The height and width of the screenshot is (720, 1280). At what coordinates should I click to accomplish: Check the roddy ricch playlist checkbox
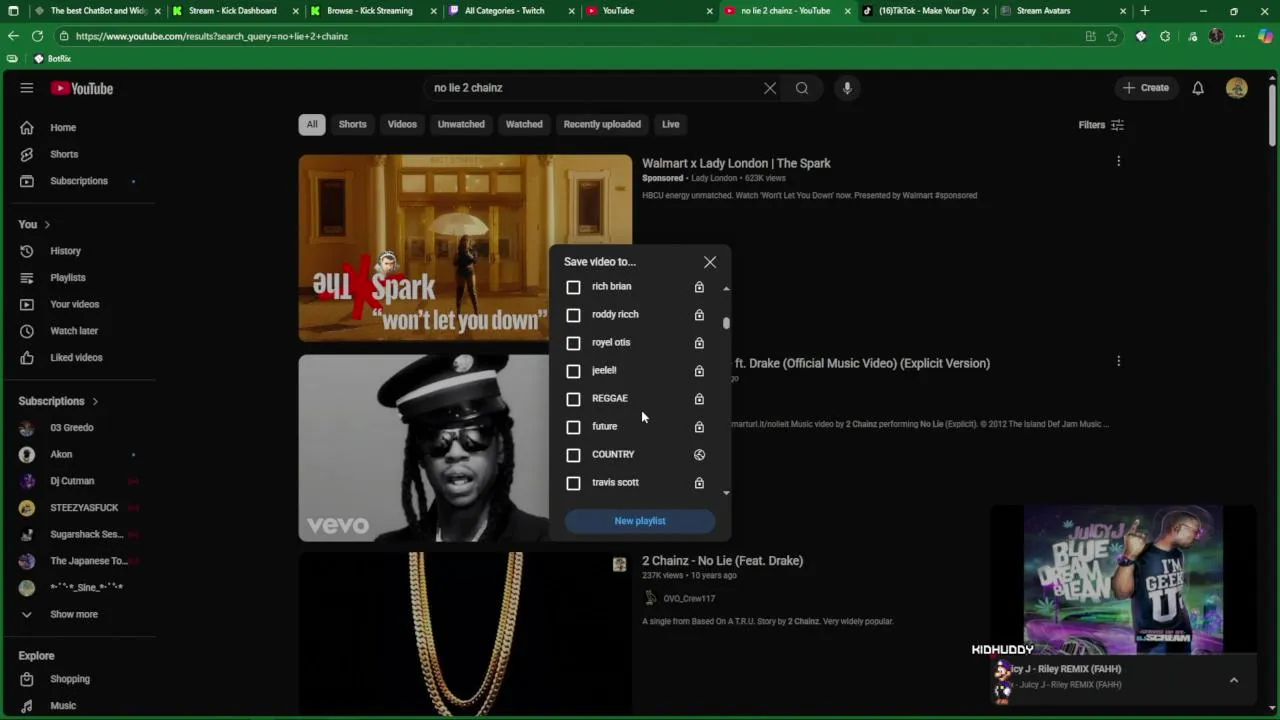[x=573, y=315]
